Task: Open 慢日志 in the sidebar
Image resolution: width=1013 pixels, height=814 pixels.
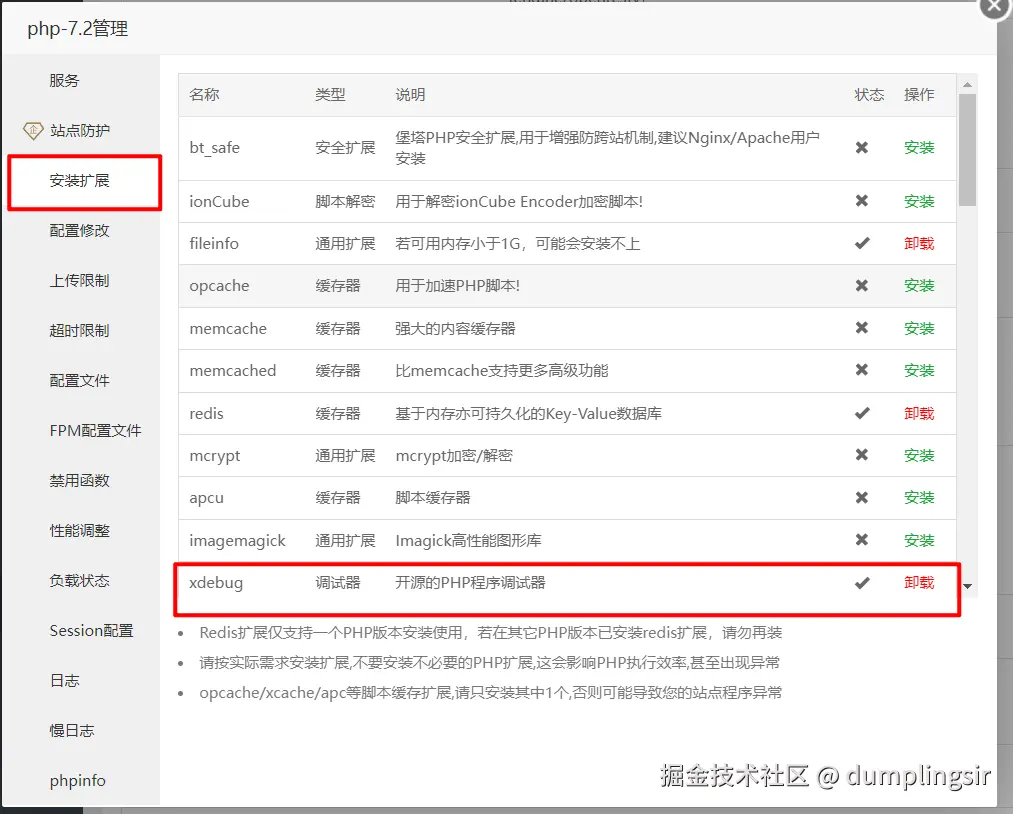Action: (72, 731)
